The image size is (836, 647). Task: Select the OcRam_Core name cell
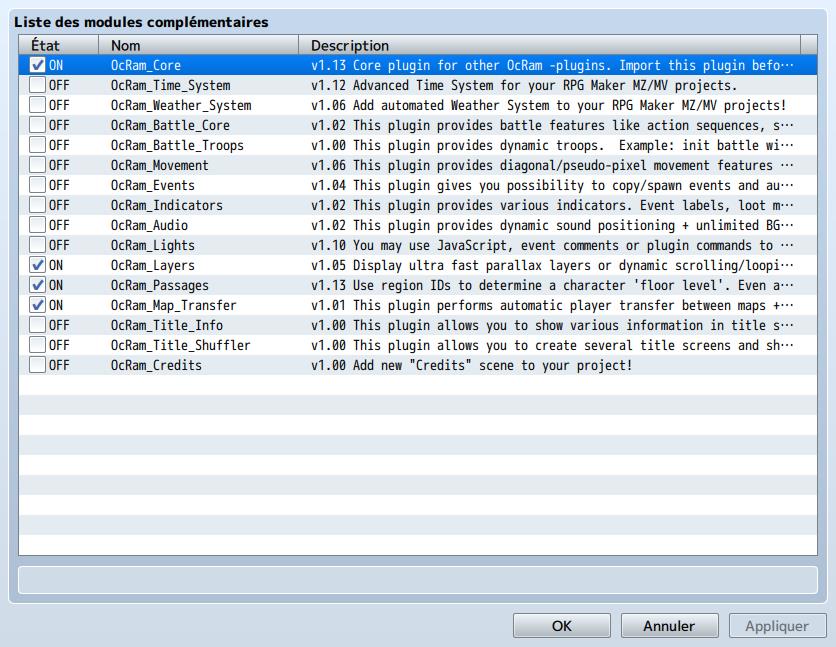click(x=146, y=65)
